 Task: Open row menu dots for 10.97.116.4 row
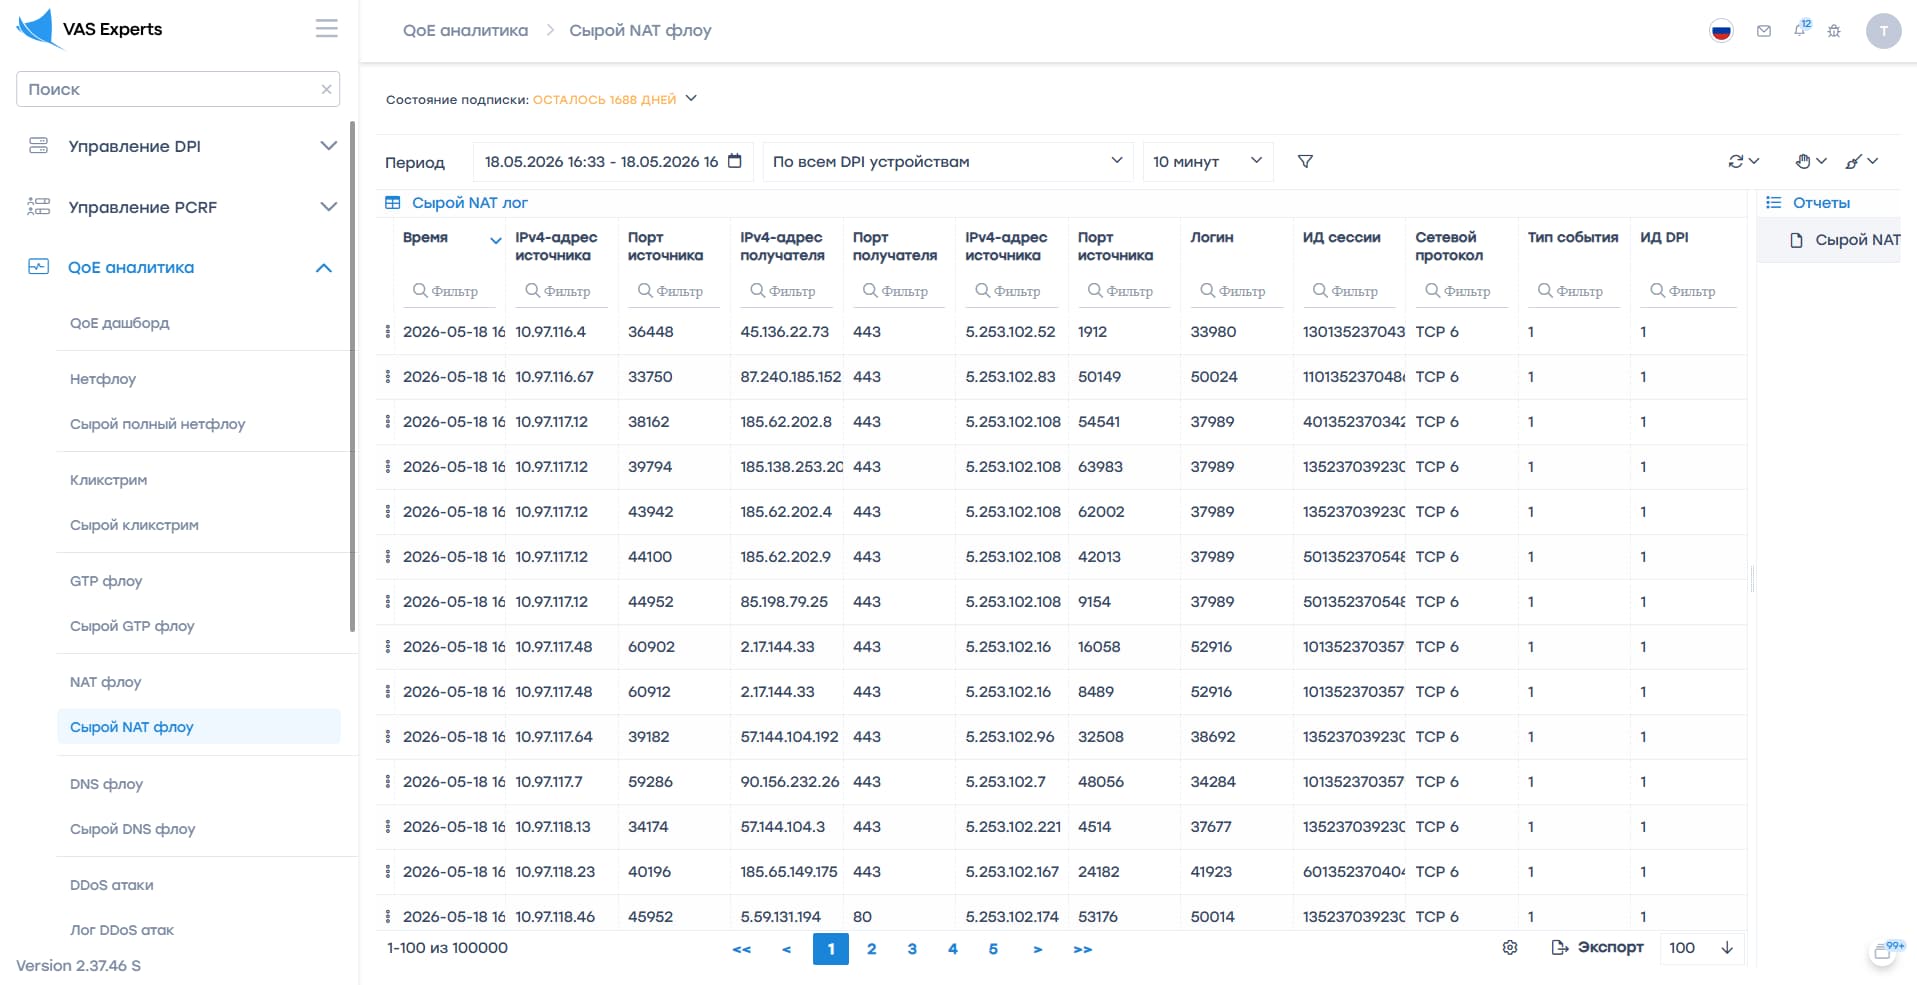coord(388,331)
